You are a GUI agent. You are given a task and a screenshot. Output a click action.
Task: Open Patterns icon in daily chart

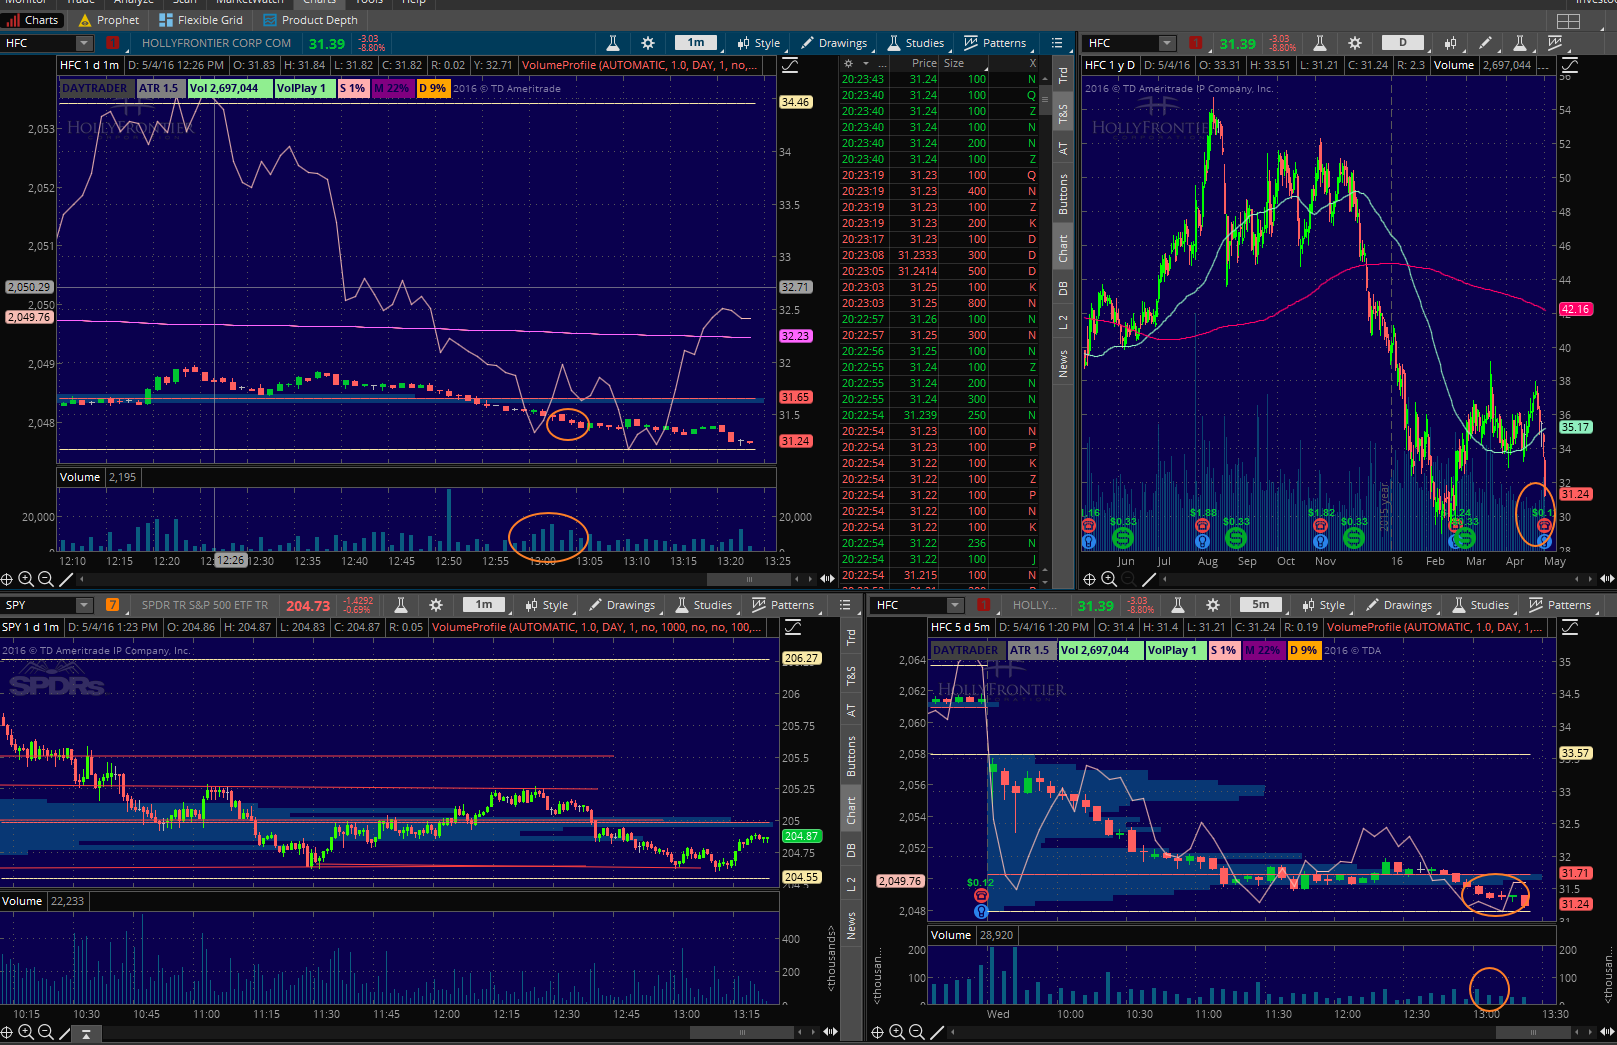[x=1554, y=43]
